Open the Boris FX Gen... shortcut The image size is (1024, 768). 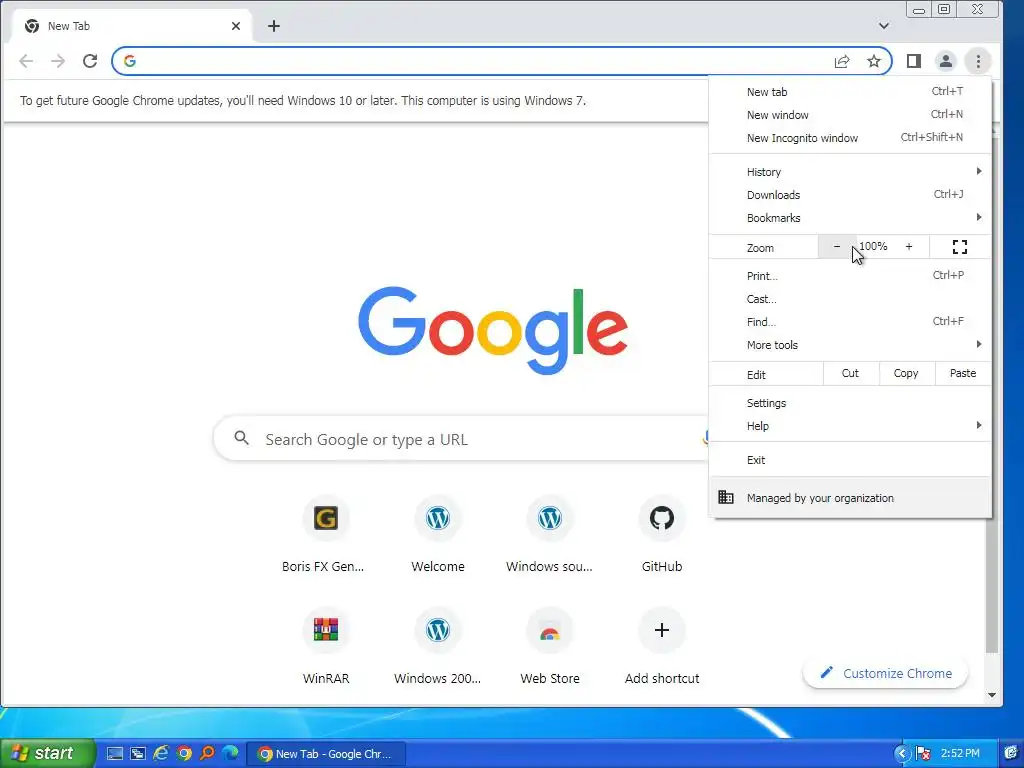pos(325,535)
